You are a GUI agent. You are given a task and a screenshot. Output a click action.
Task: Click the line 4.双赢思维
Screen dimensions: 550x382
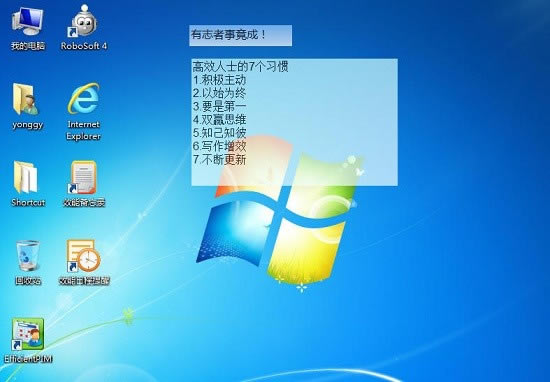(219, 120)
